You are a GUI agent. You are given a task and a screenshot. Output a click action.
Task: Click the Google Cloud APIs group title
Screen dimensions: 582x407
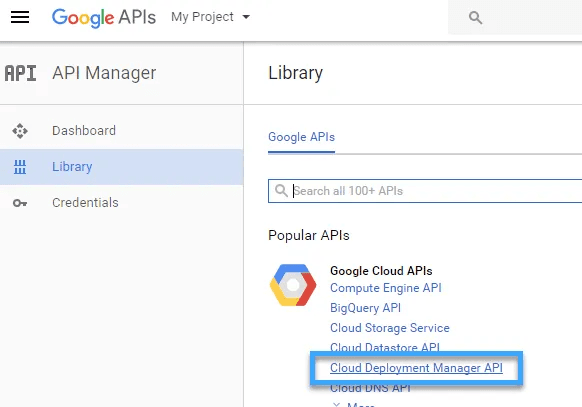point(381,271)
